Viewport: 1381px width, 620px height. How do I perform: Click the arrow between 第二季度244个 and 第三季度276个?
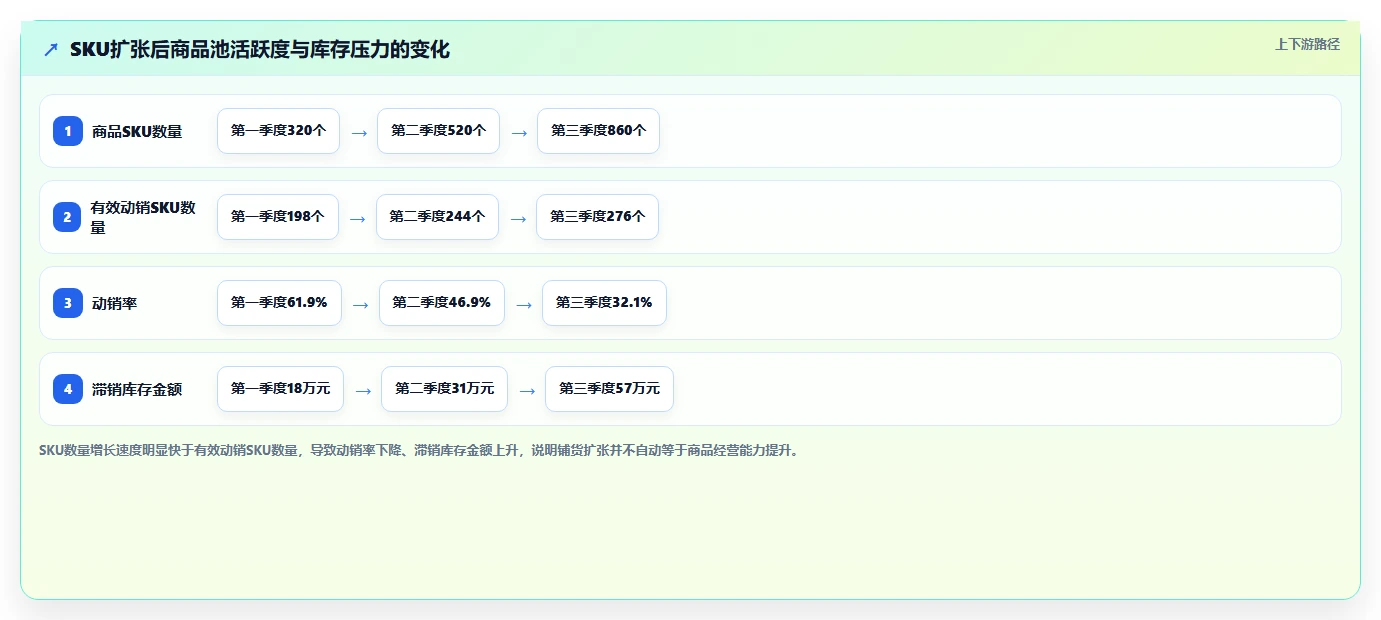518,218
